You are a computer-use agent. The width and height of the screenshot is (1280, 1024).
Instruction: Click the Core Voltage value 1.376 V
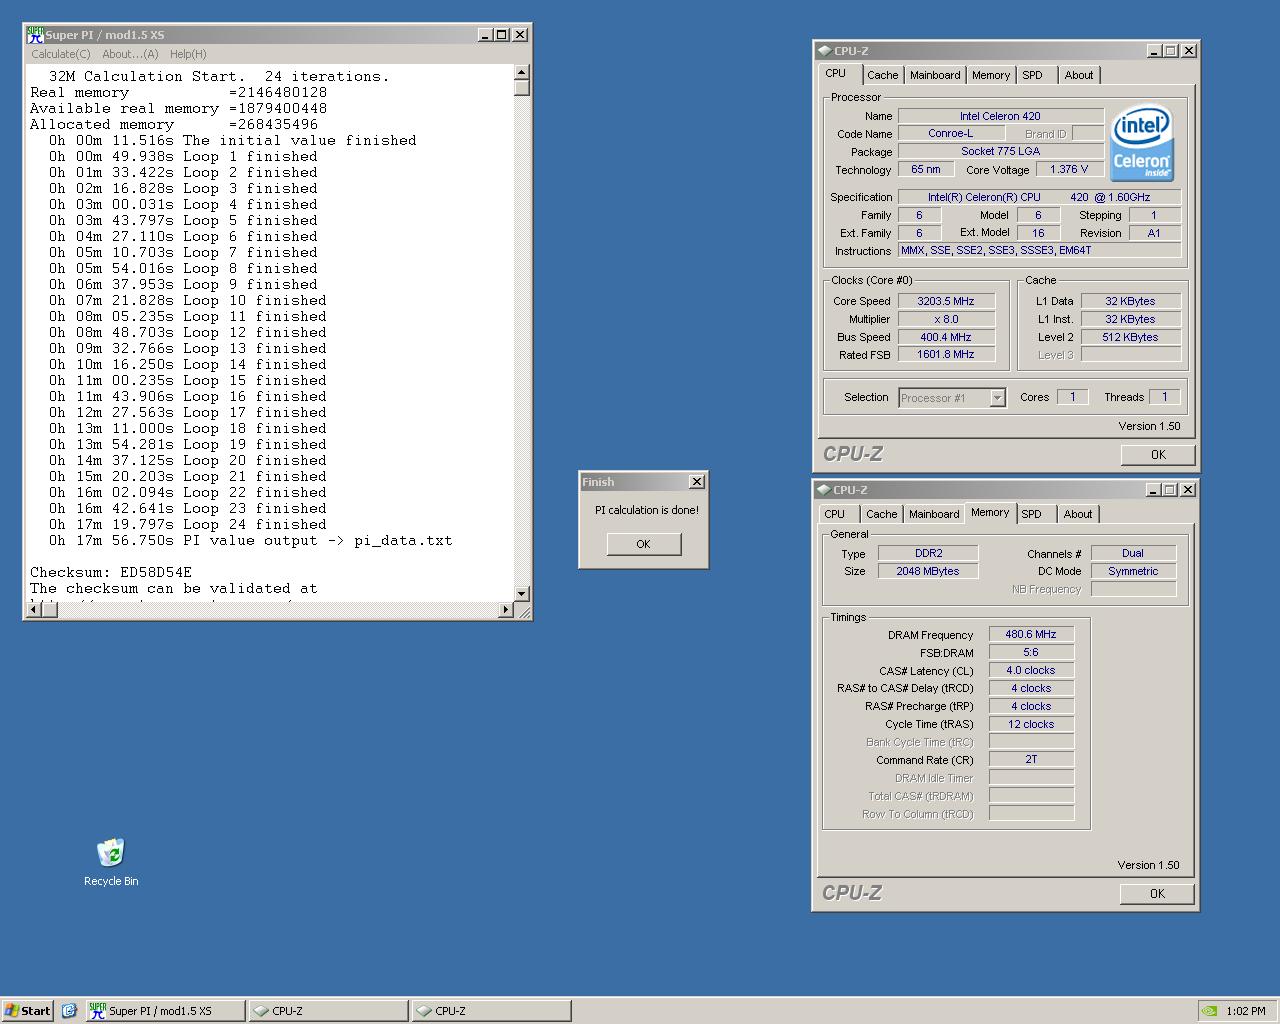coord(1069,169)
